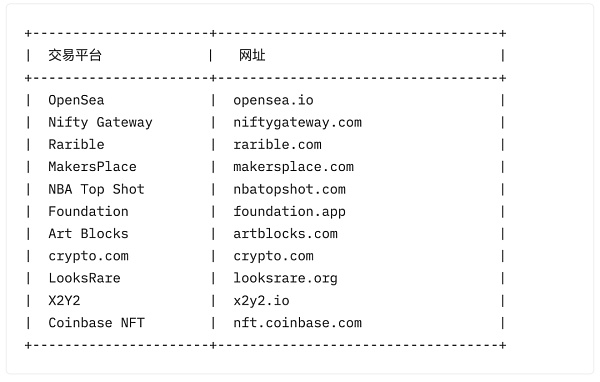600x382 pixels.
Task: Select the Art Blocks platform name
Action: [x=88, y=234]
